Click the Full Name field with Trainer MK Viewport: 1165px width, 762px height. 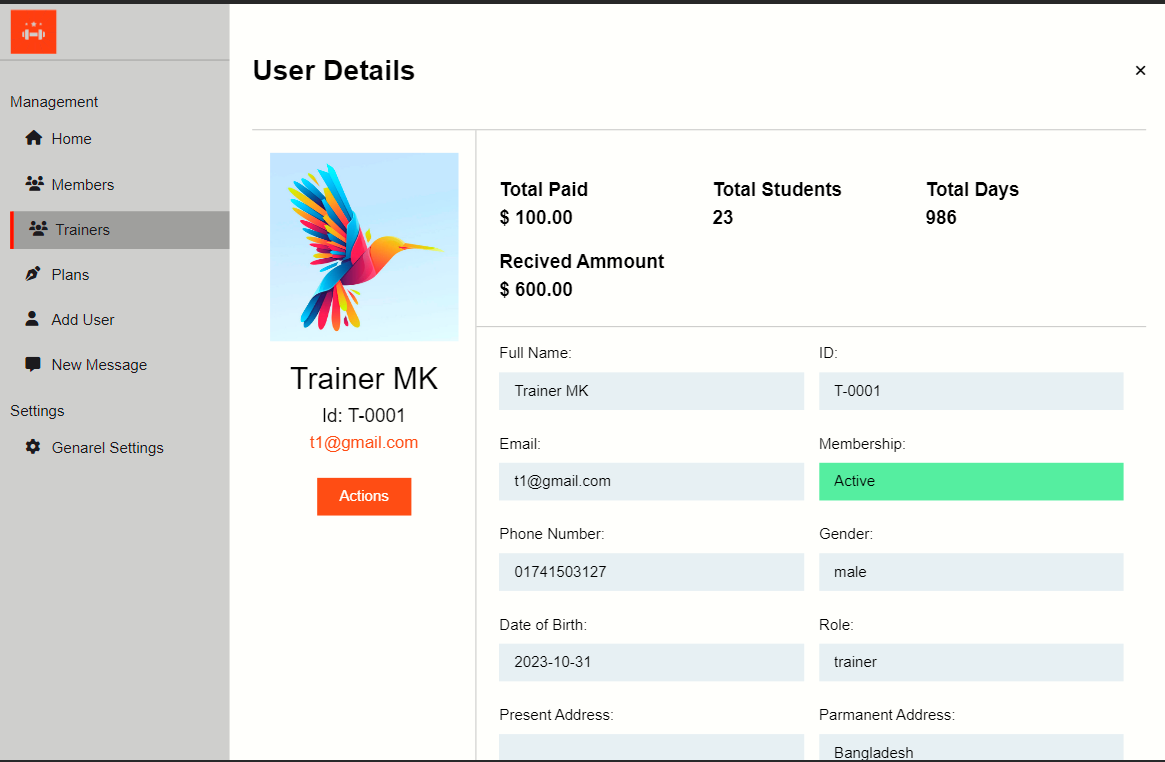coord(652,391)
